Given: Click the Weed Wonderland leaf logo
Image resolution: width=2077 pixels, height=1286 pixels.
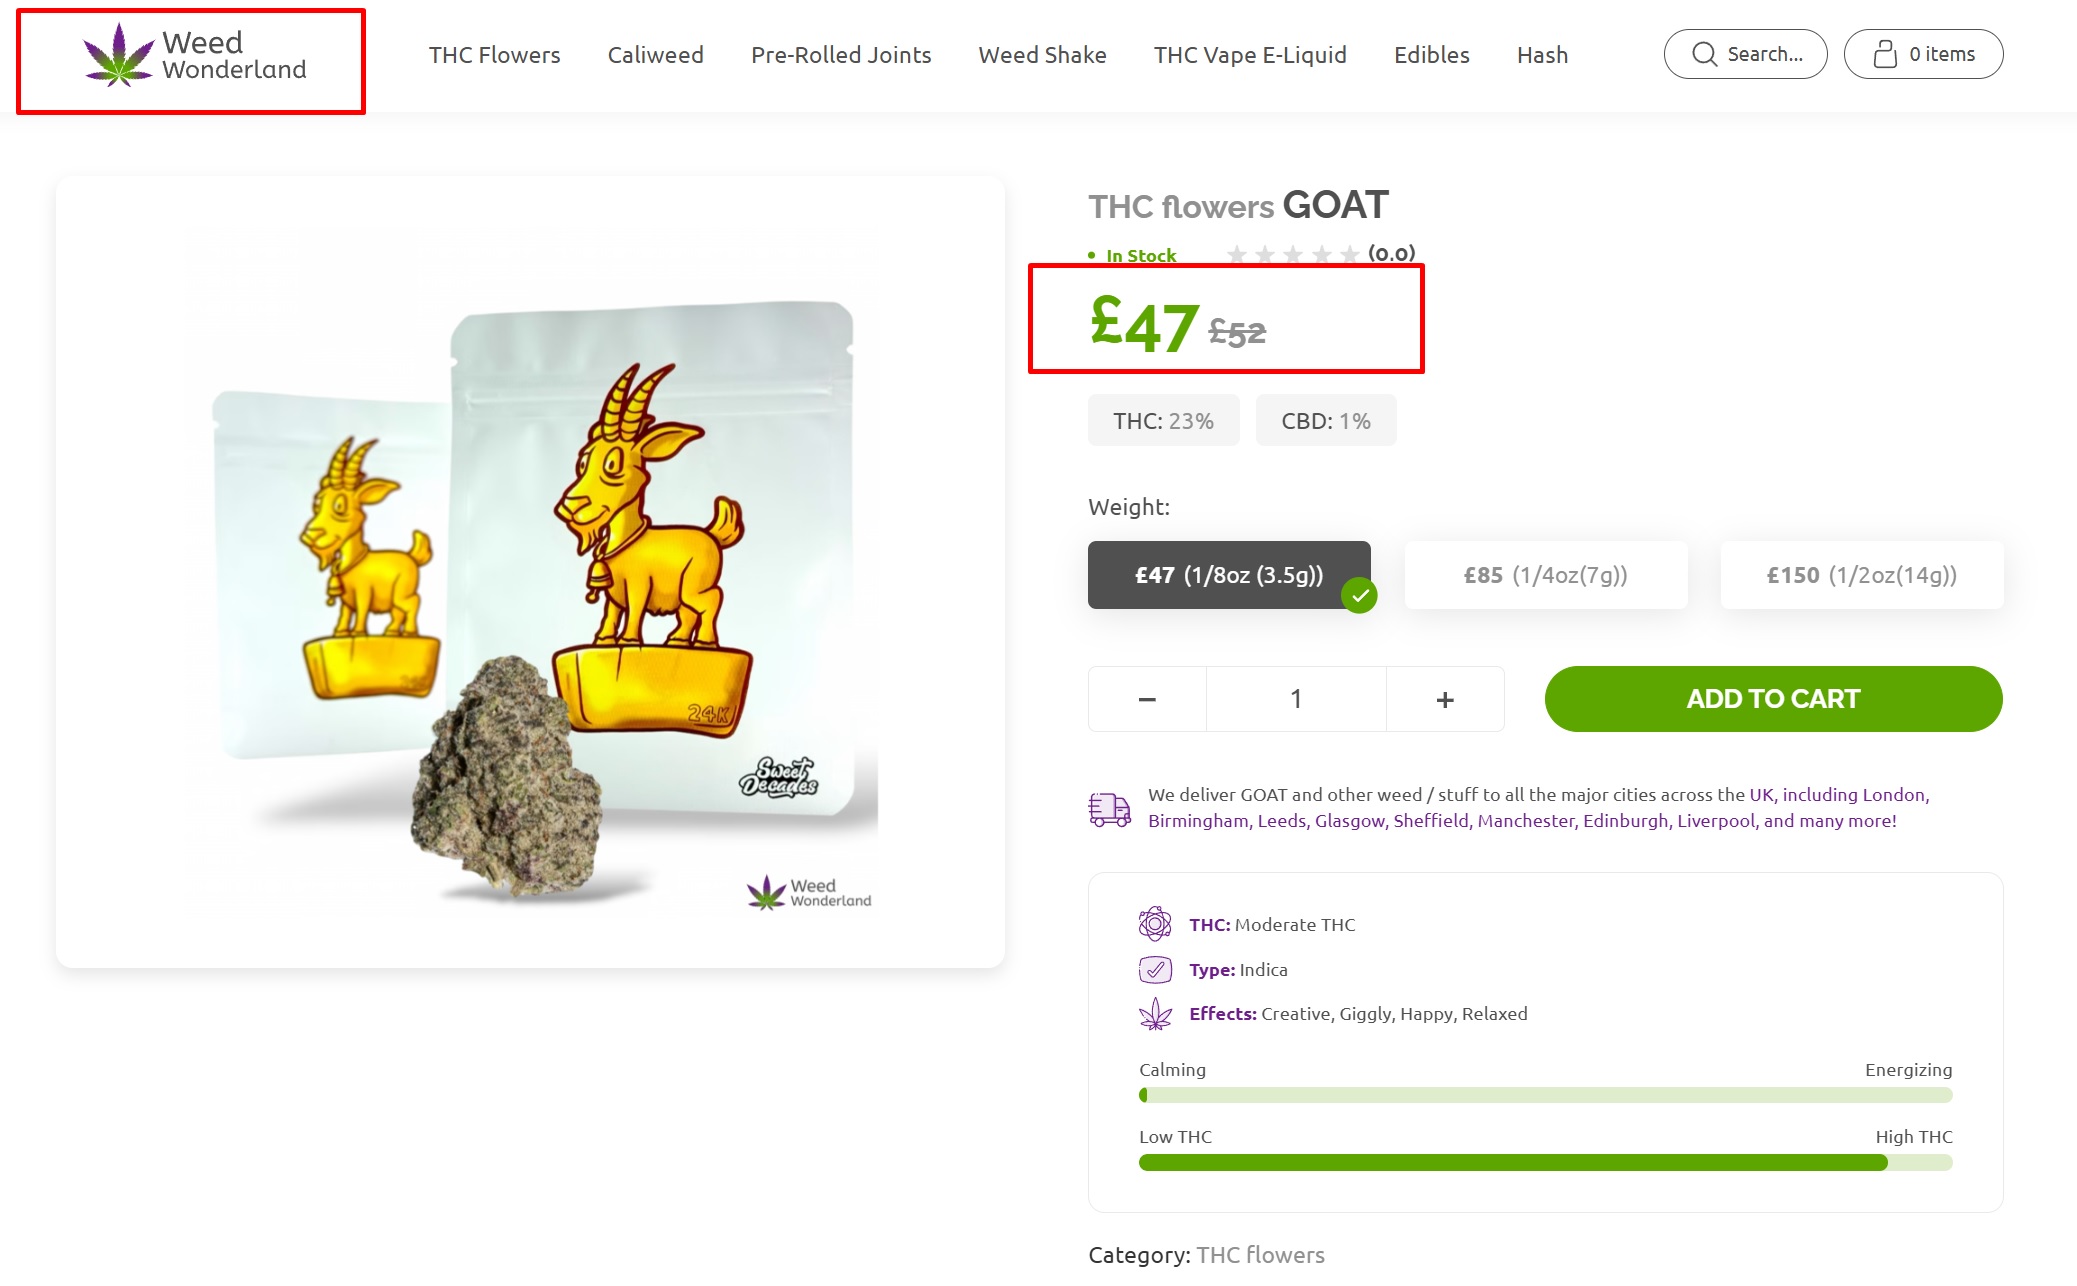Looking at the screenshot, I should pyautogui.click(x=119, y=55).
